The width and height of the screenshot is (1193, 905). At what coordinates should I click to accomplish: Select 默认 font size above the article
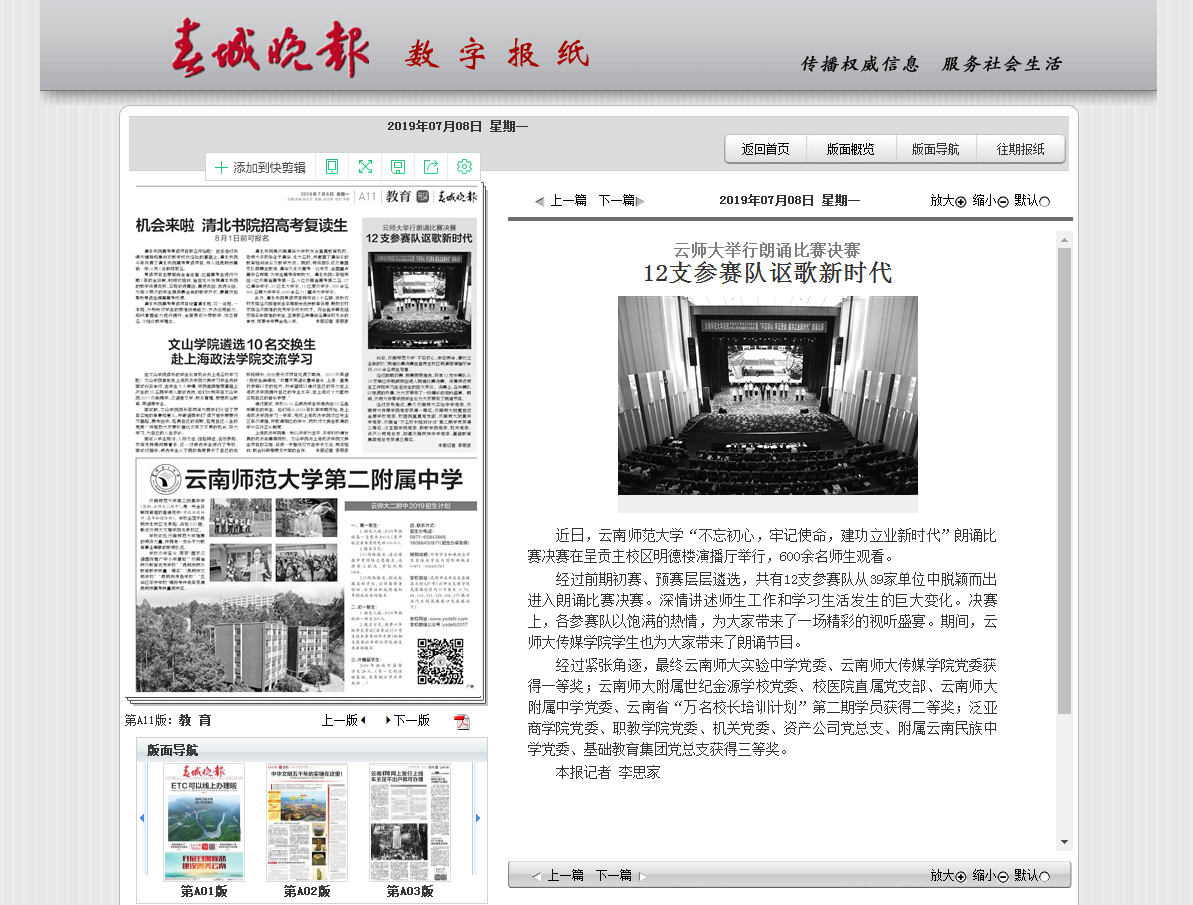(1032, 200)
